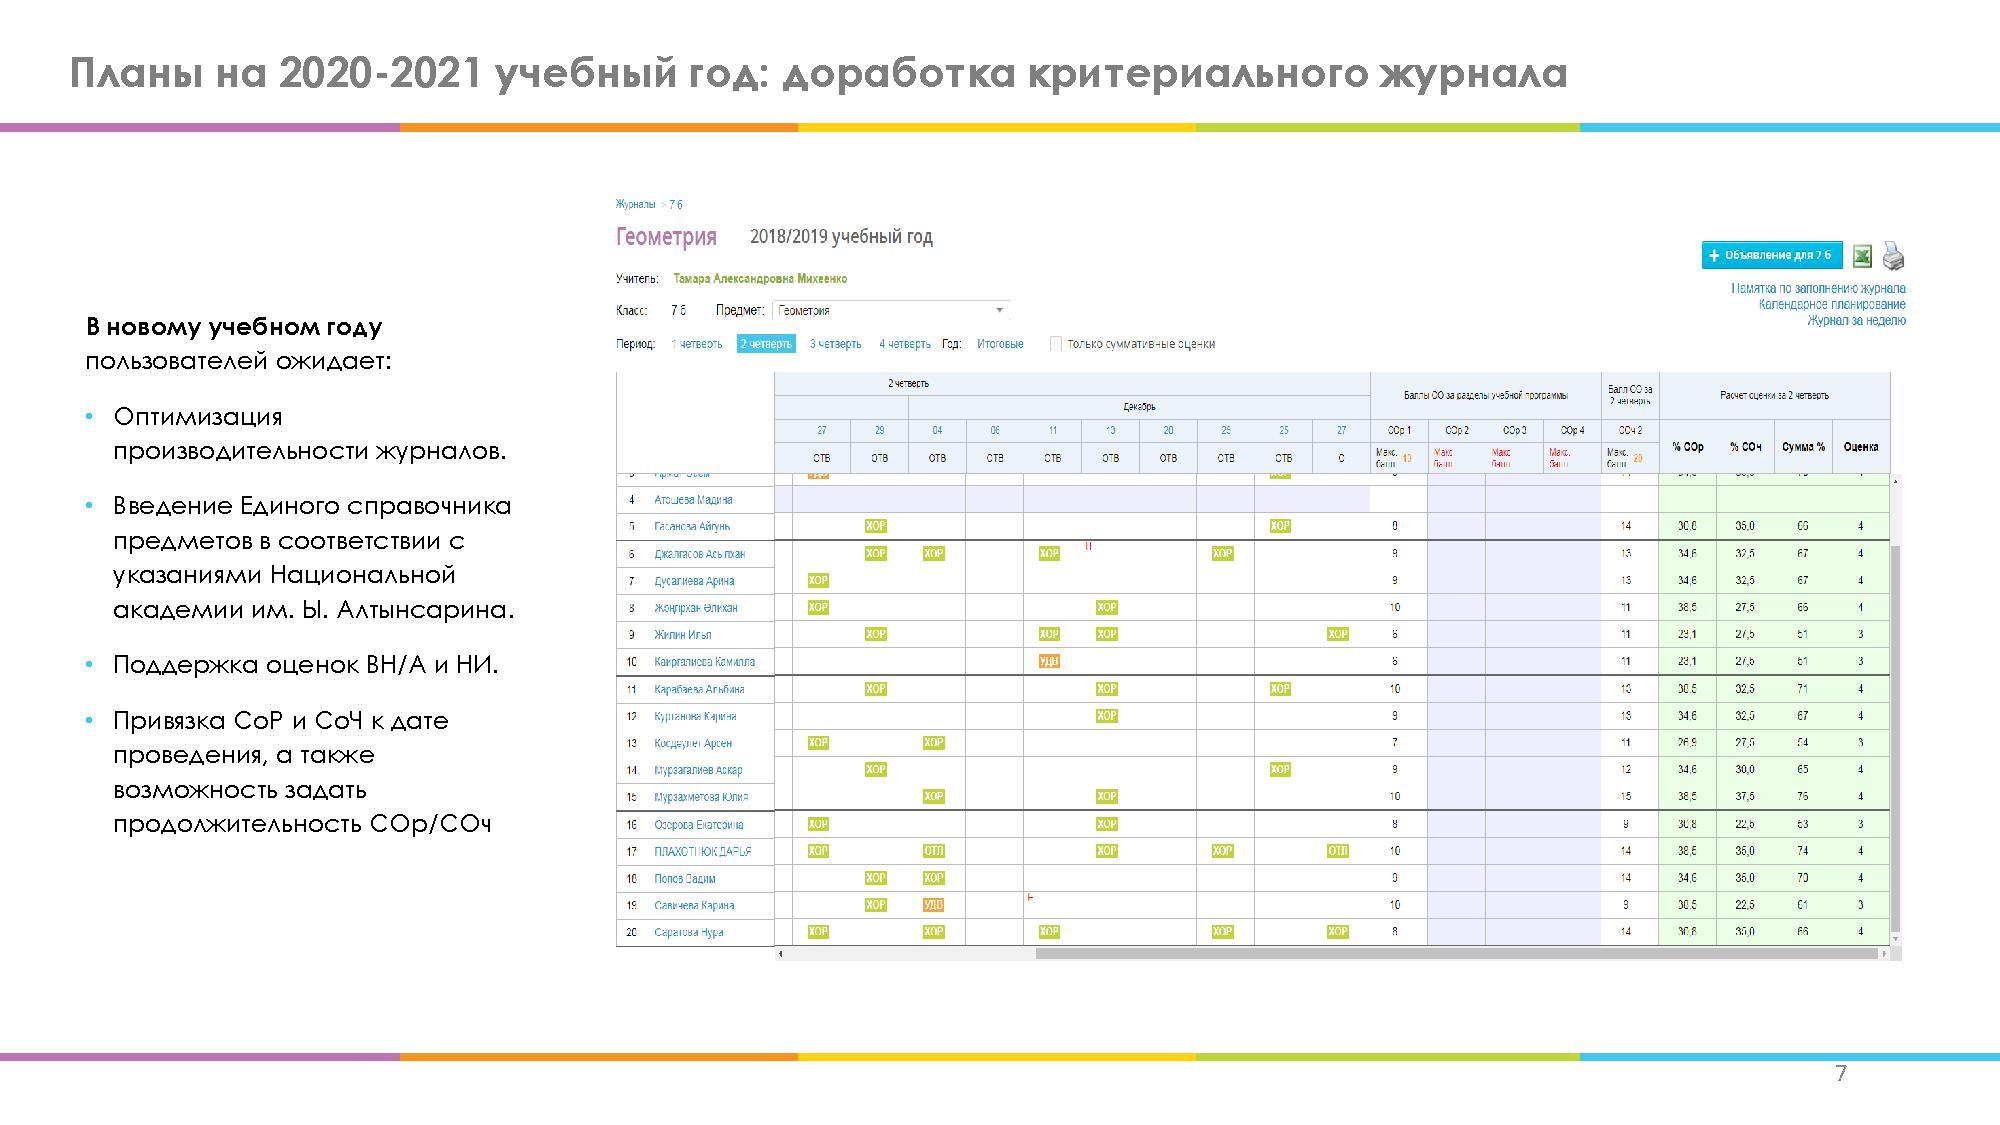This screenshot has height=1125, width=2000.
Task: Click horizontal scrollbar left arrow
Action: pyautogui.click(x=781, y=954)
